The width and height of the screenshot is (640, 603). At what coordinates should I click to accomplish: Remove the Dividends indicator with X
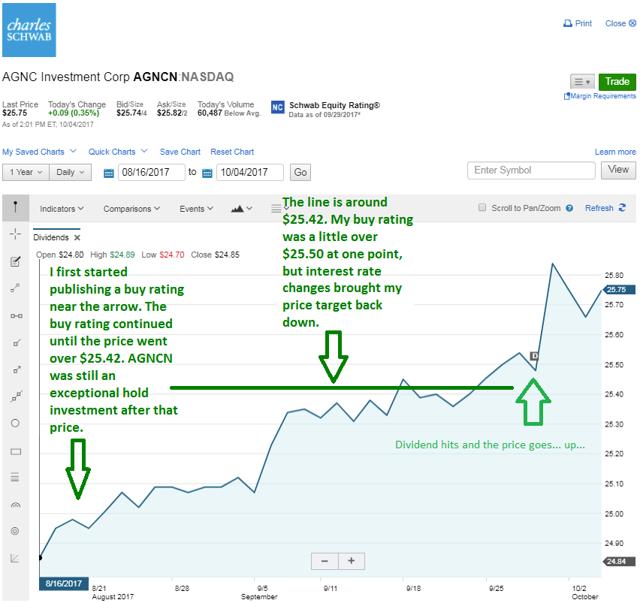pyautogui.click(x=77, y=238)
